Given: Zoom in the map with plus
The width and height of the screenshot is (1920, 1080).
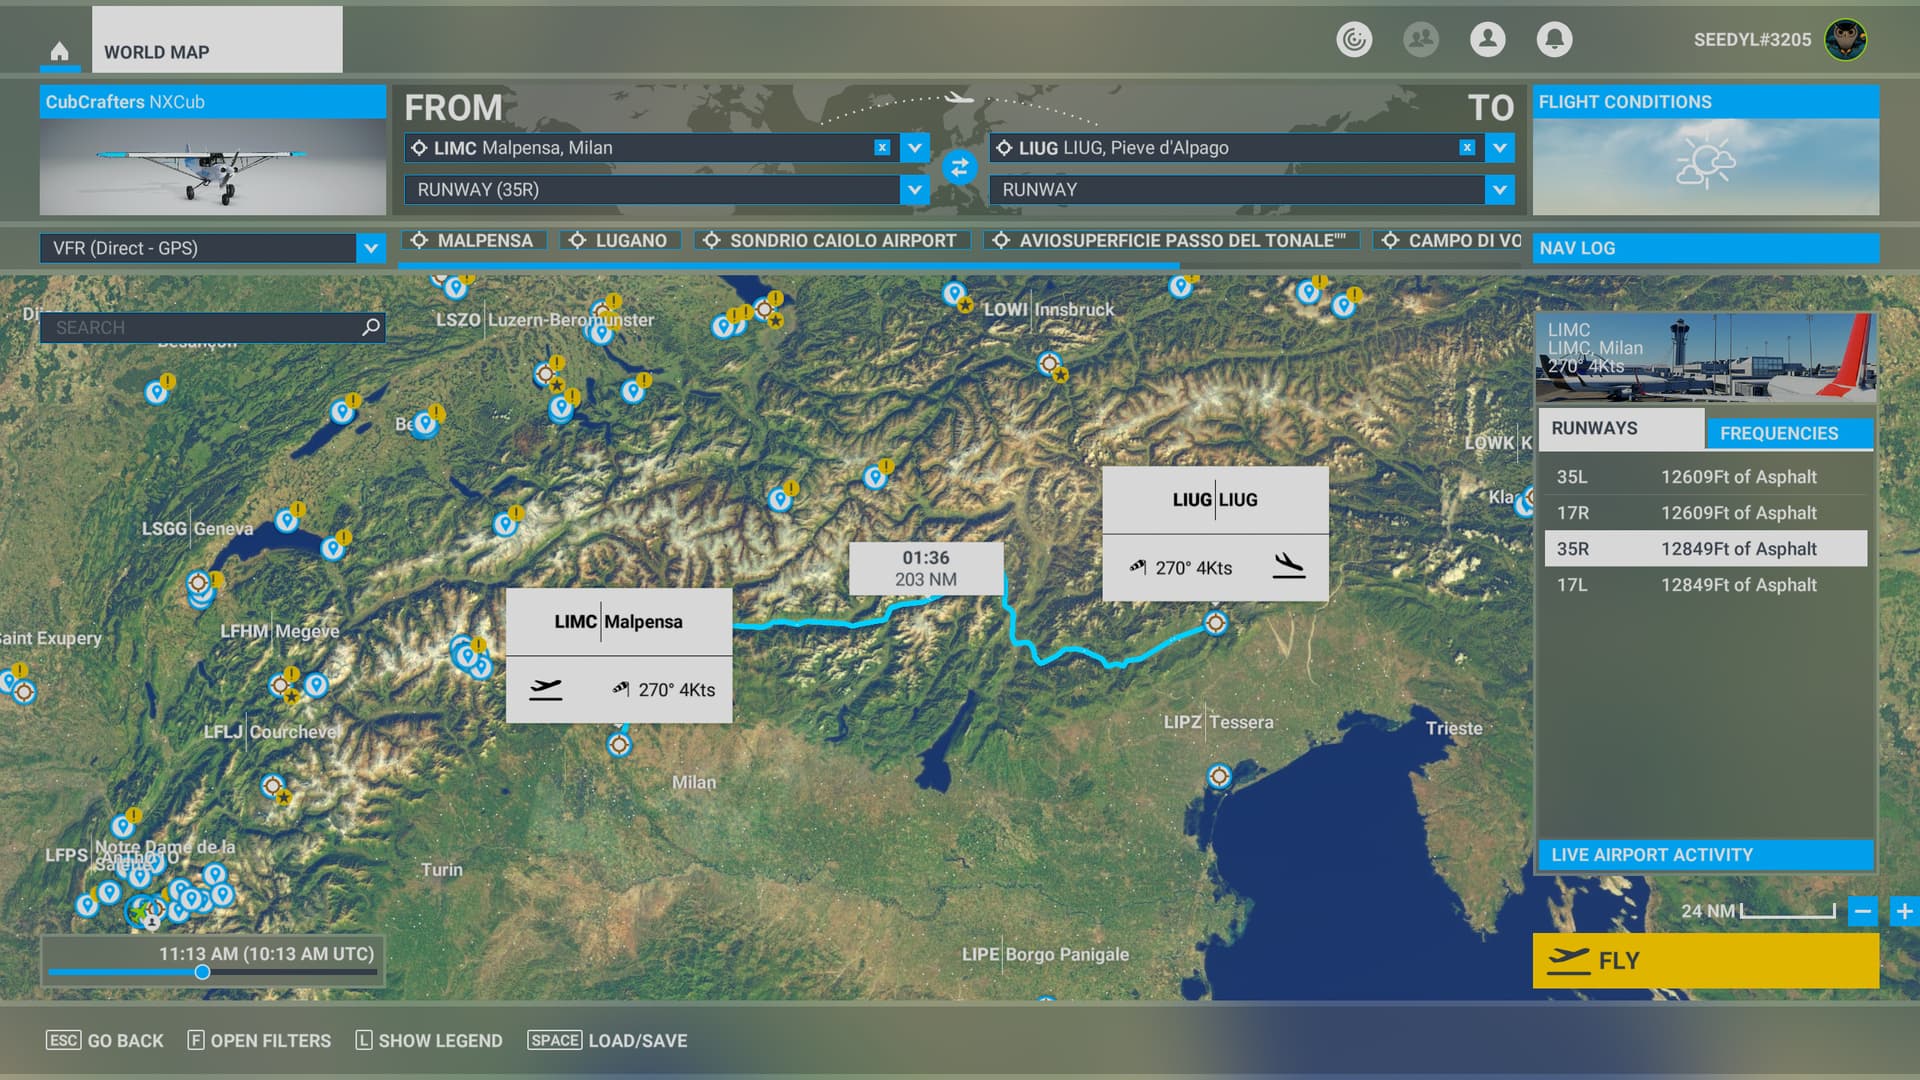Looking at the screenshot, I should pos(1904,912).
